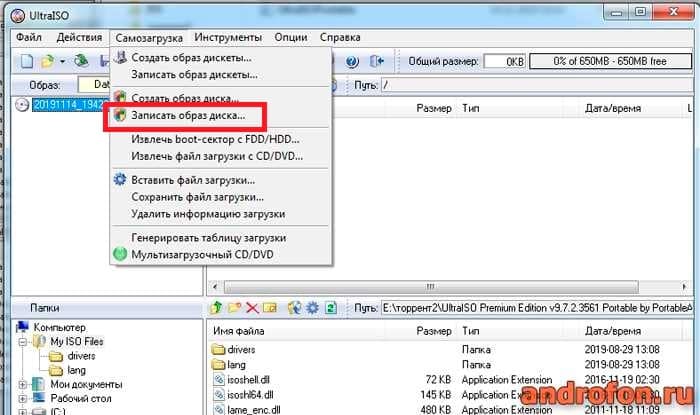
Task: Select lame_enc.dll in the file list
Action: [254, 409]
